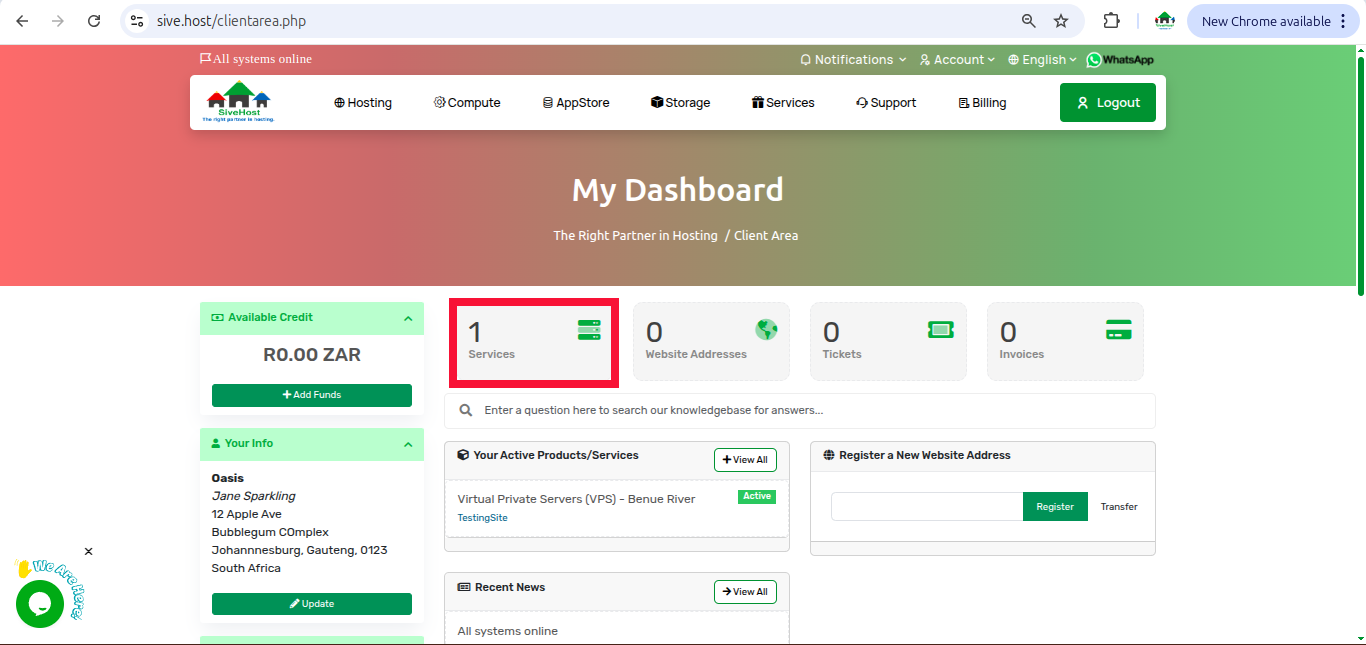
Task: Click the Transfer link
Action: (1119, 507)
